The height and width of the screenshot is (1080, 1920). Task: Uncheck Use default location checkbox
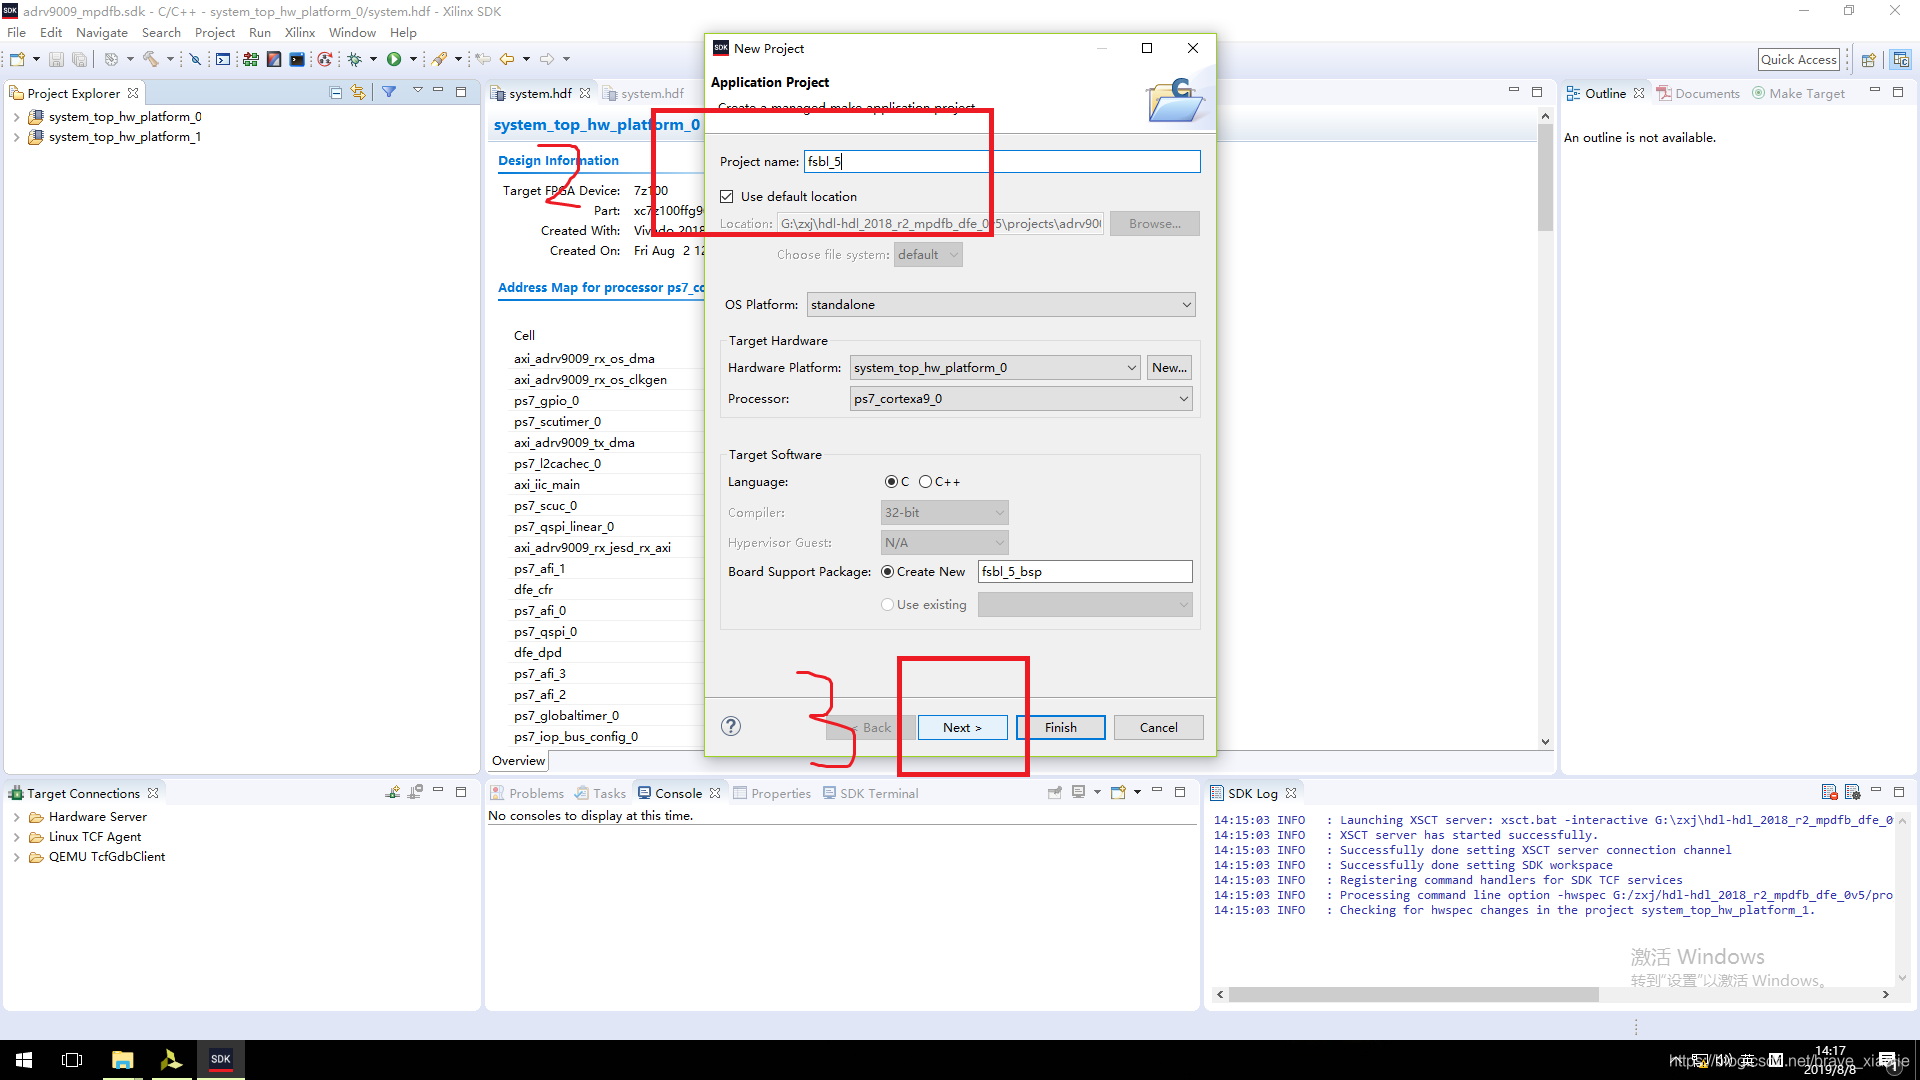727,197
